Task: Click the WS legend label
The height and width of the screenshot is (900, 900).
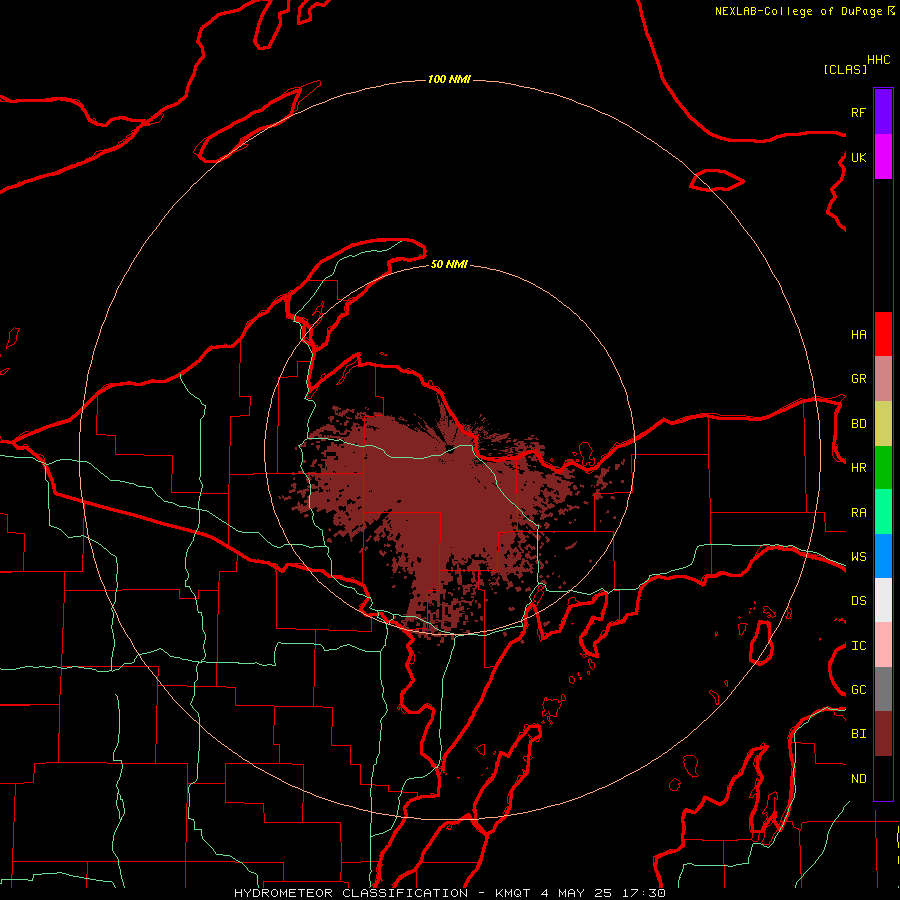Action: point(858,557)
